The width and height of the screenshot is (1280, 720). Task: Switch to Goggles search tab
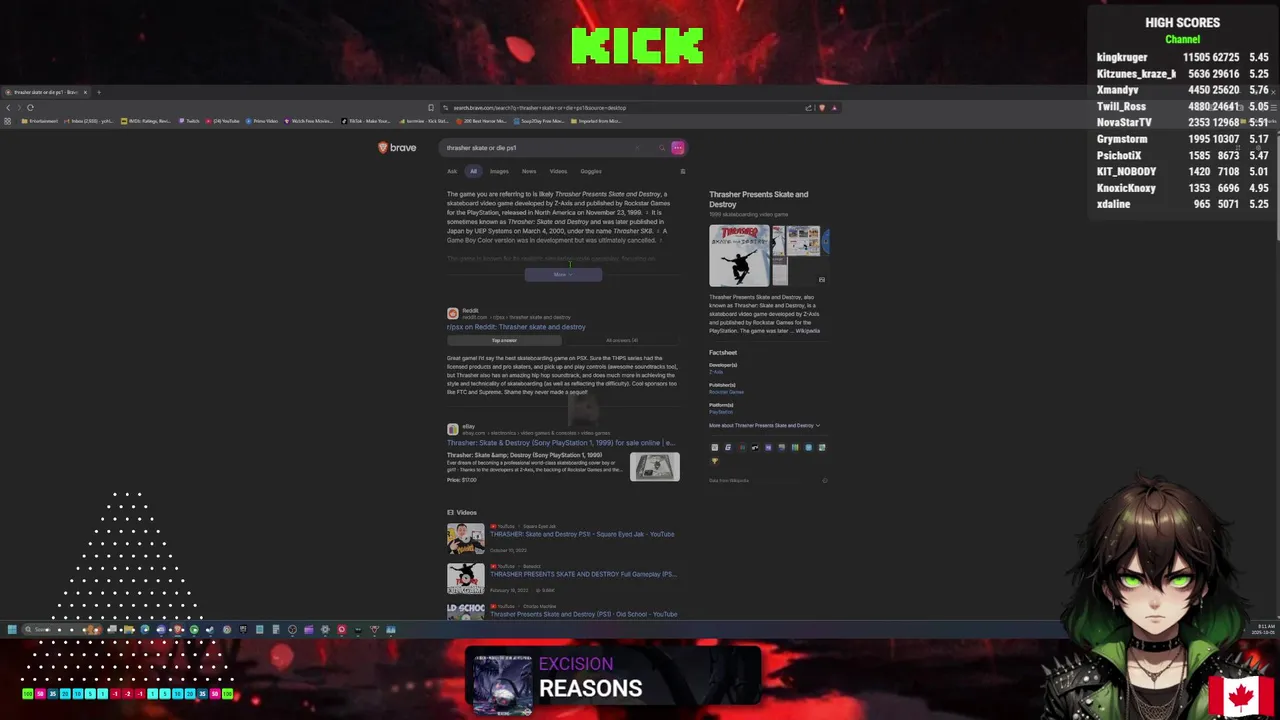pos(591,171)
